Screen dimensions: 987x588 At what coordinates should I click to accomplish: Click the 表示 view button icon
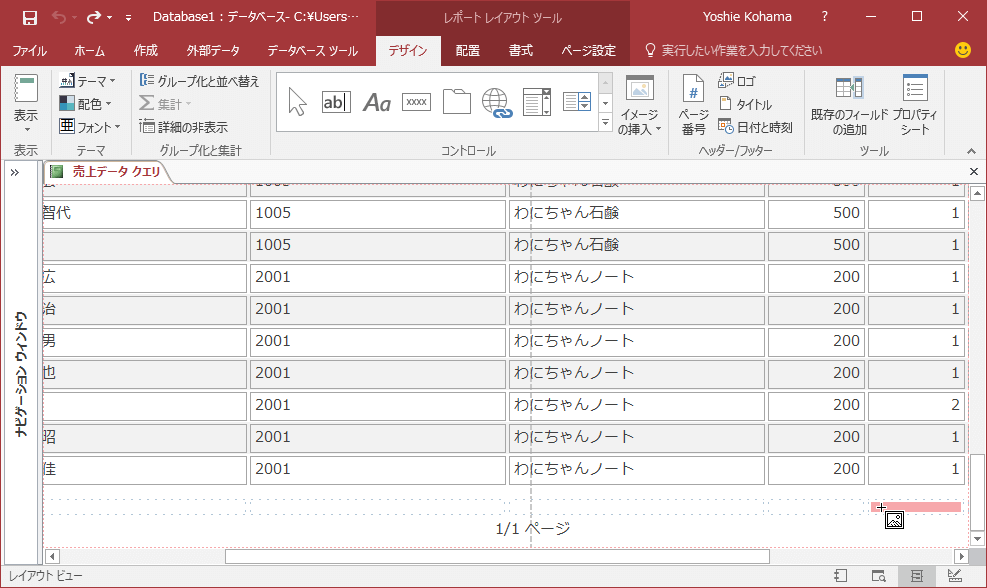26,89
